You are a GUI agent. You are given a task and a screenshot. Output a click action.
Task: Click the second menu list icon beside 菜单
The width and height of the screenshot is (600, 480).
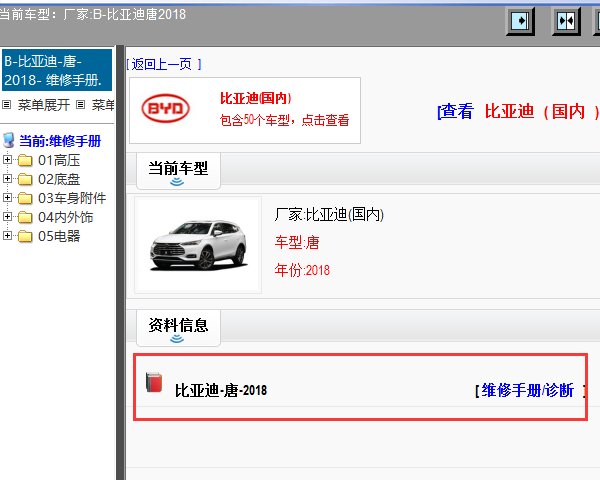pos(80,104)
